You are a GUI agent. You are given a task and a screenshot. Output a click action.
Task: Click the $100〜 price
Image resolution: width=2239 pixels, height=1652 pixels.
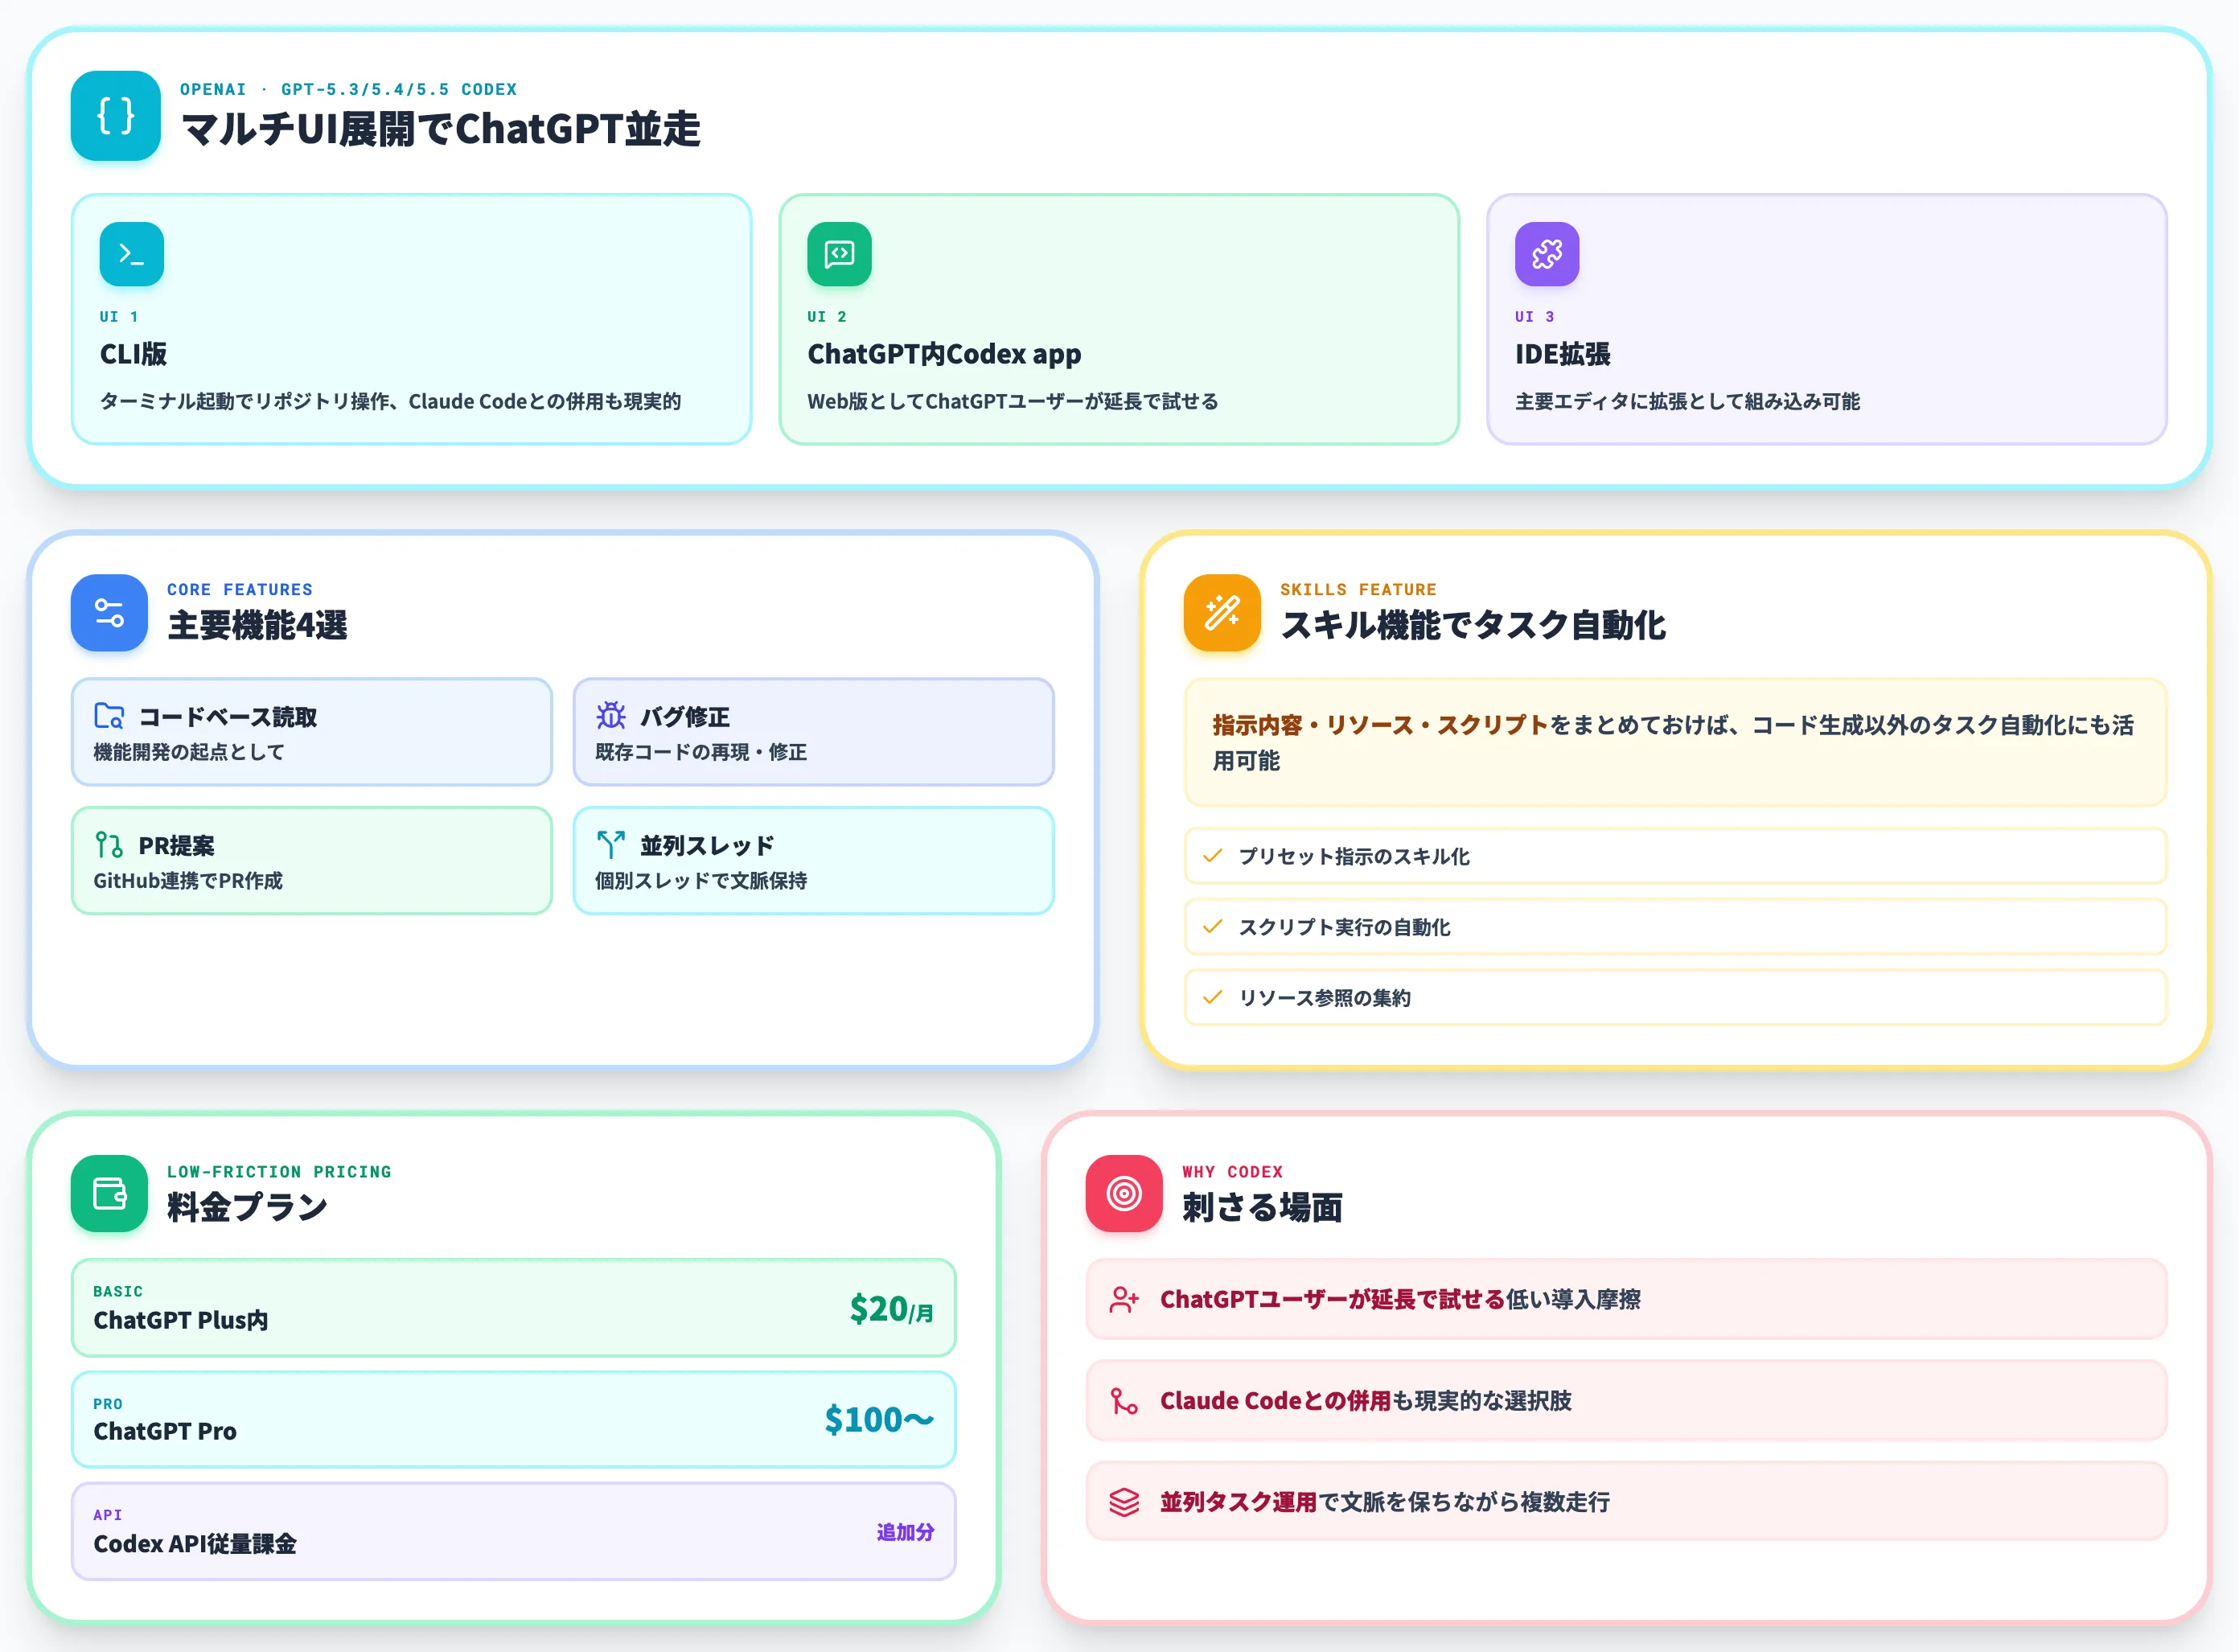pos(879,1419)
